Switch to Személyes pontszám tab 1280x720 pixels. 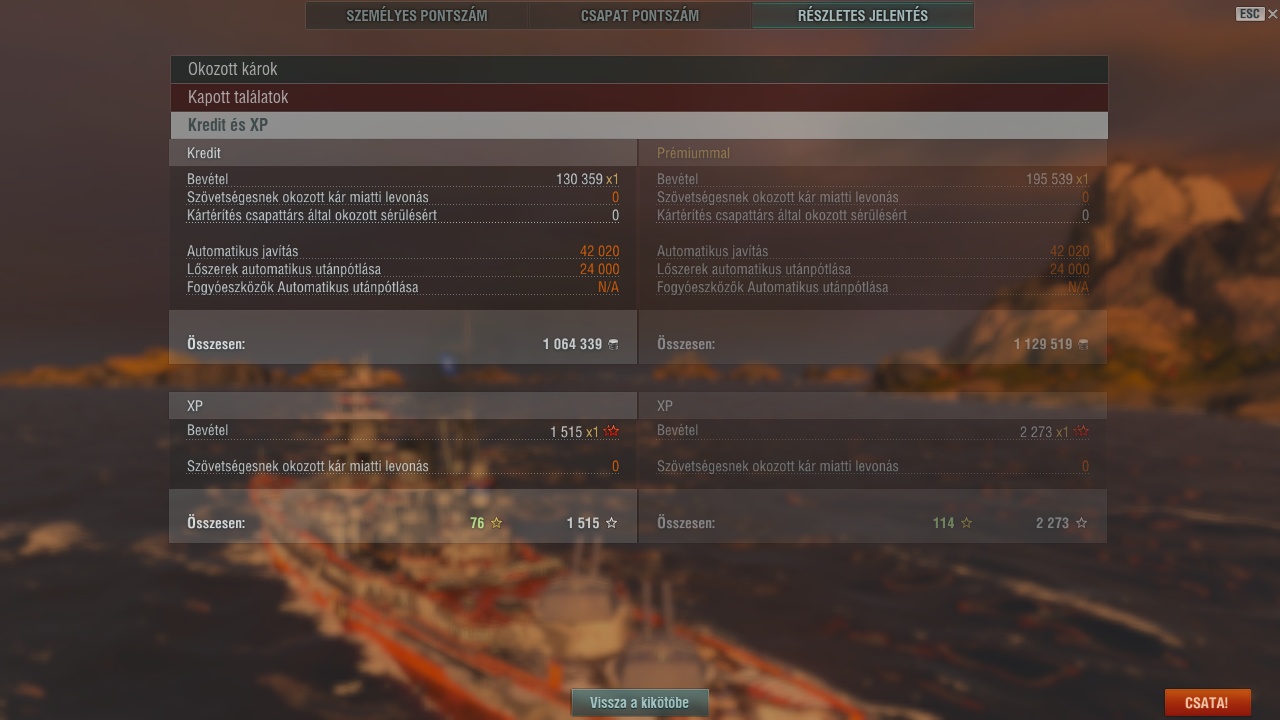417,15
